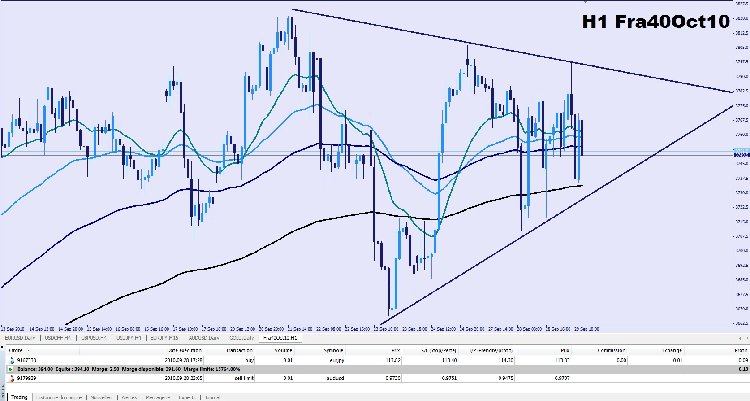Click the H1 Fra40Oct10 chart label

click(x=655, y=22)
